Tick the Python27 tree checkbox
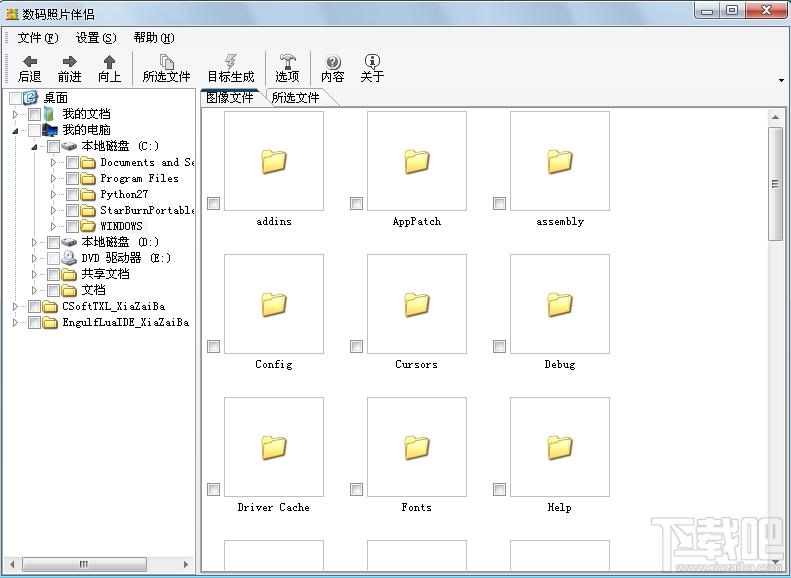Screen dimensions: 791x578 (x=72, y=194)
